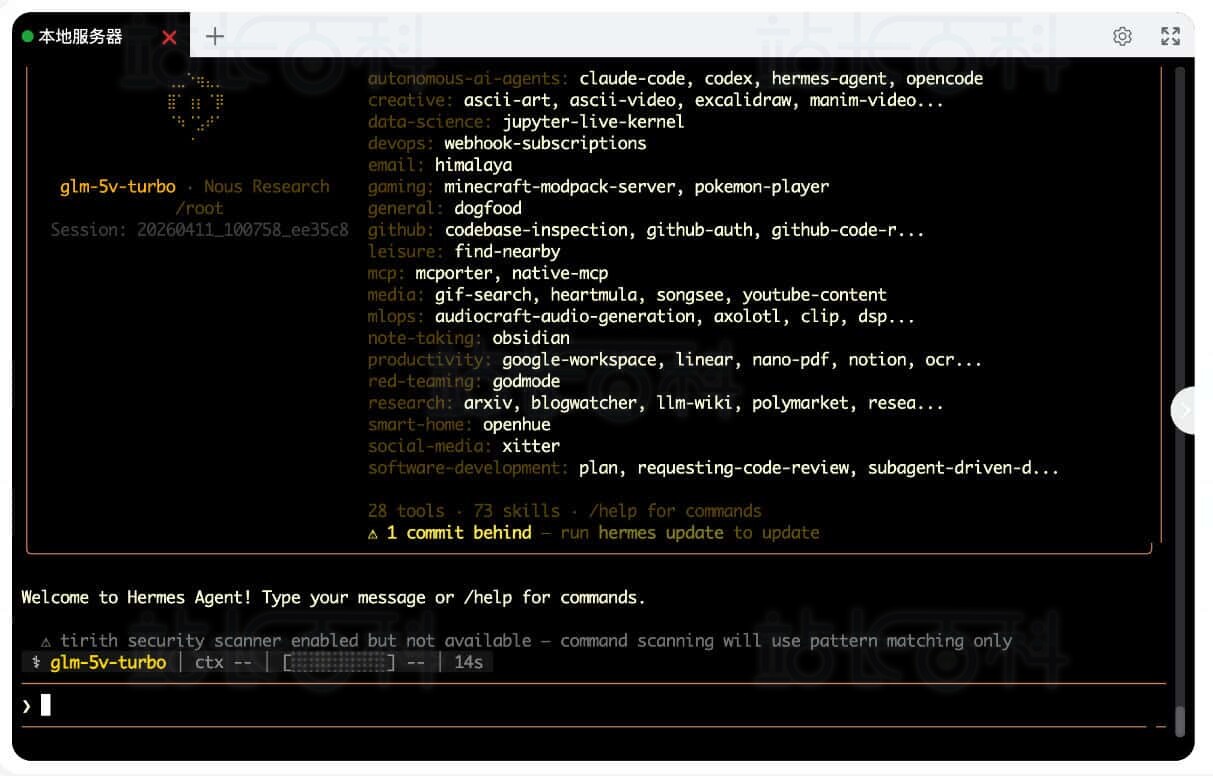This screenshot has width=1213, height=776.
Task: Click the prompt chevron symbol
Action: click(27, 706)
